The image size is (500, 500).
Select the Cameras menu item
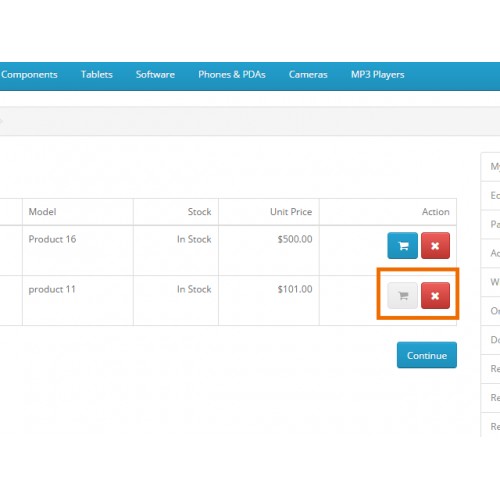308,74
